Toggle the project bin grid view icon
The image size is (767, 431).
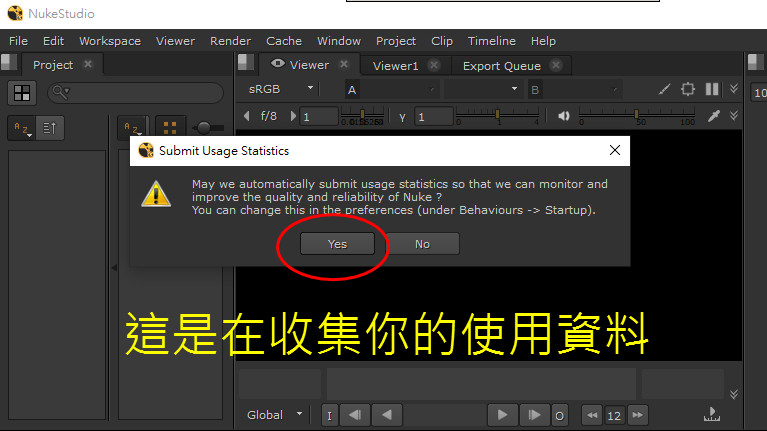coord(22,93)
